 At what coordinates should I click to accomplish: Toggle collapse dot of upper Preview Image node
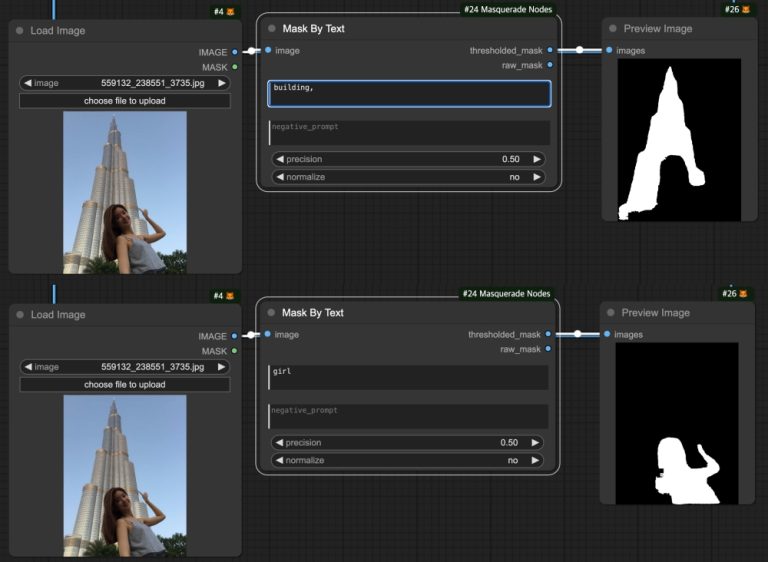point(613,28)
